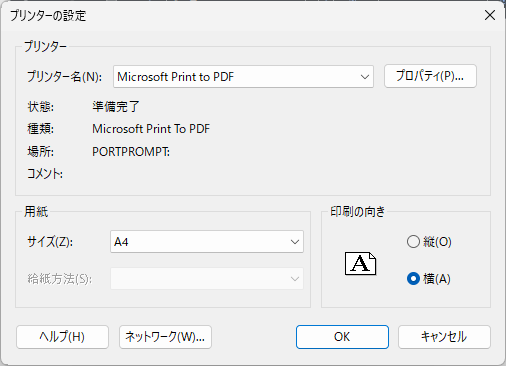Open the ネットワーク(W)... button
506x366 pixels.
click(165, 337)
